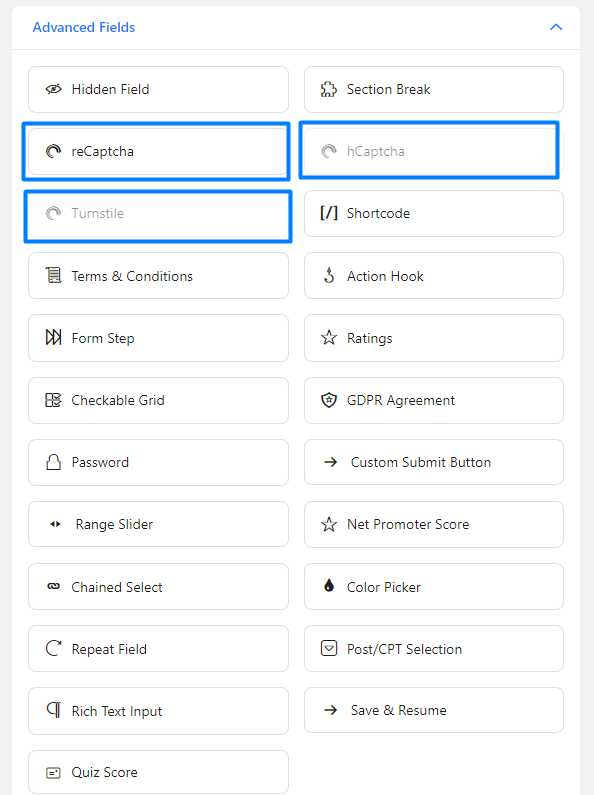Click the reCaptcha icon
Screen dimensions: 594x795
(53, 151)
